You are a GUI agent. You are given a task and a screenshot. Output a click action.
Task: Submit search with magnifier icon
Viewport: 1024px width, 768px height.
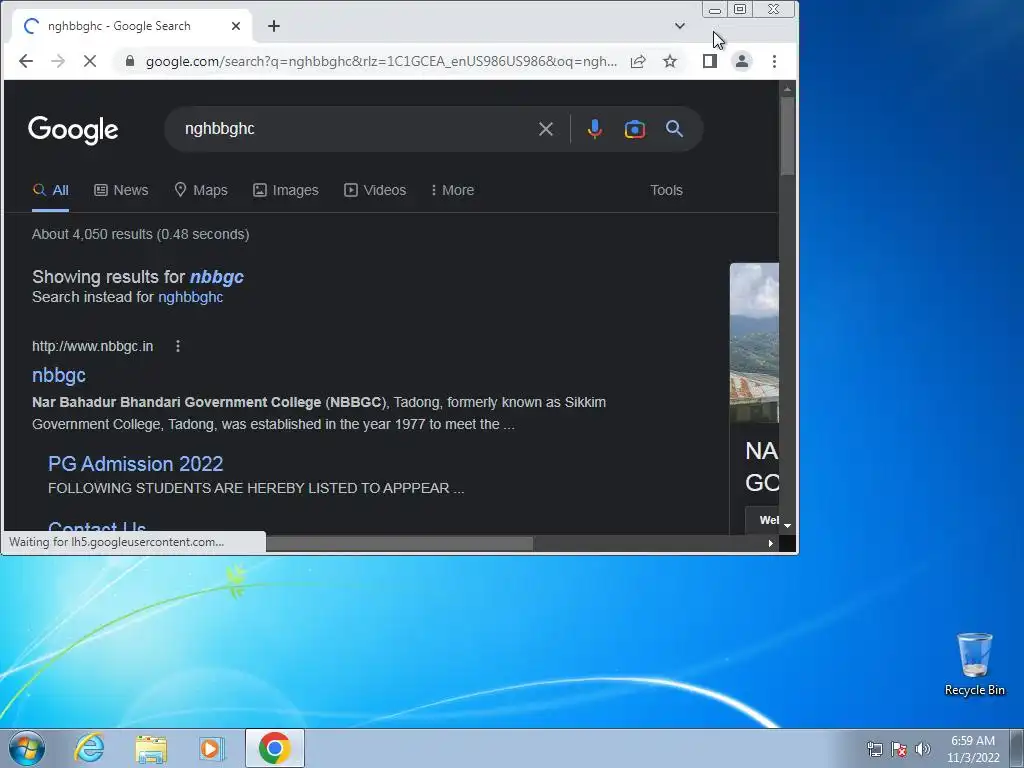tap(675, 129)
